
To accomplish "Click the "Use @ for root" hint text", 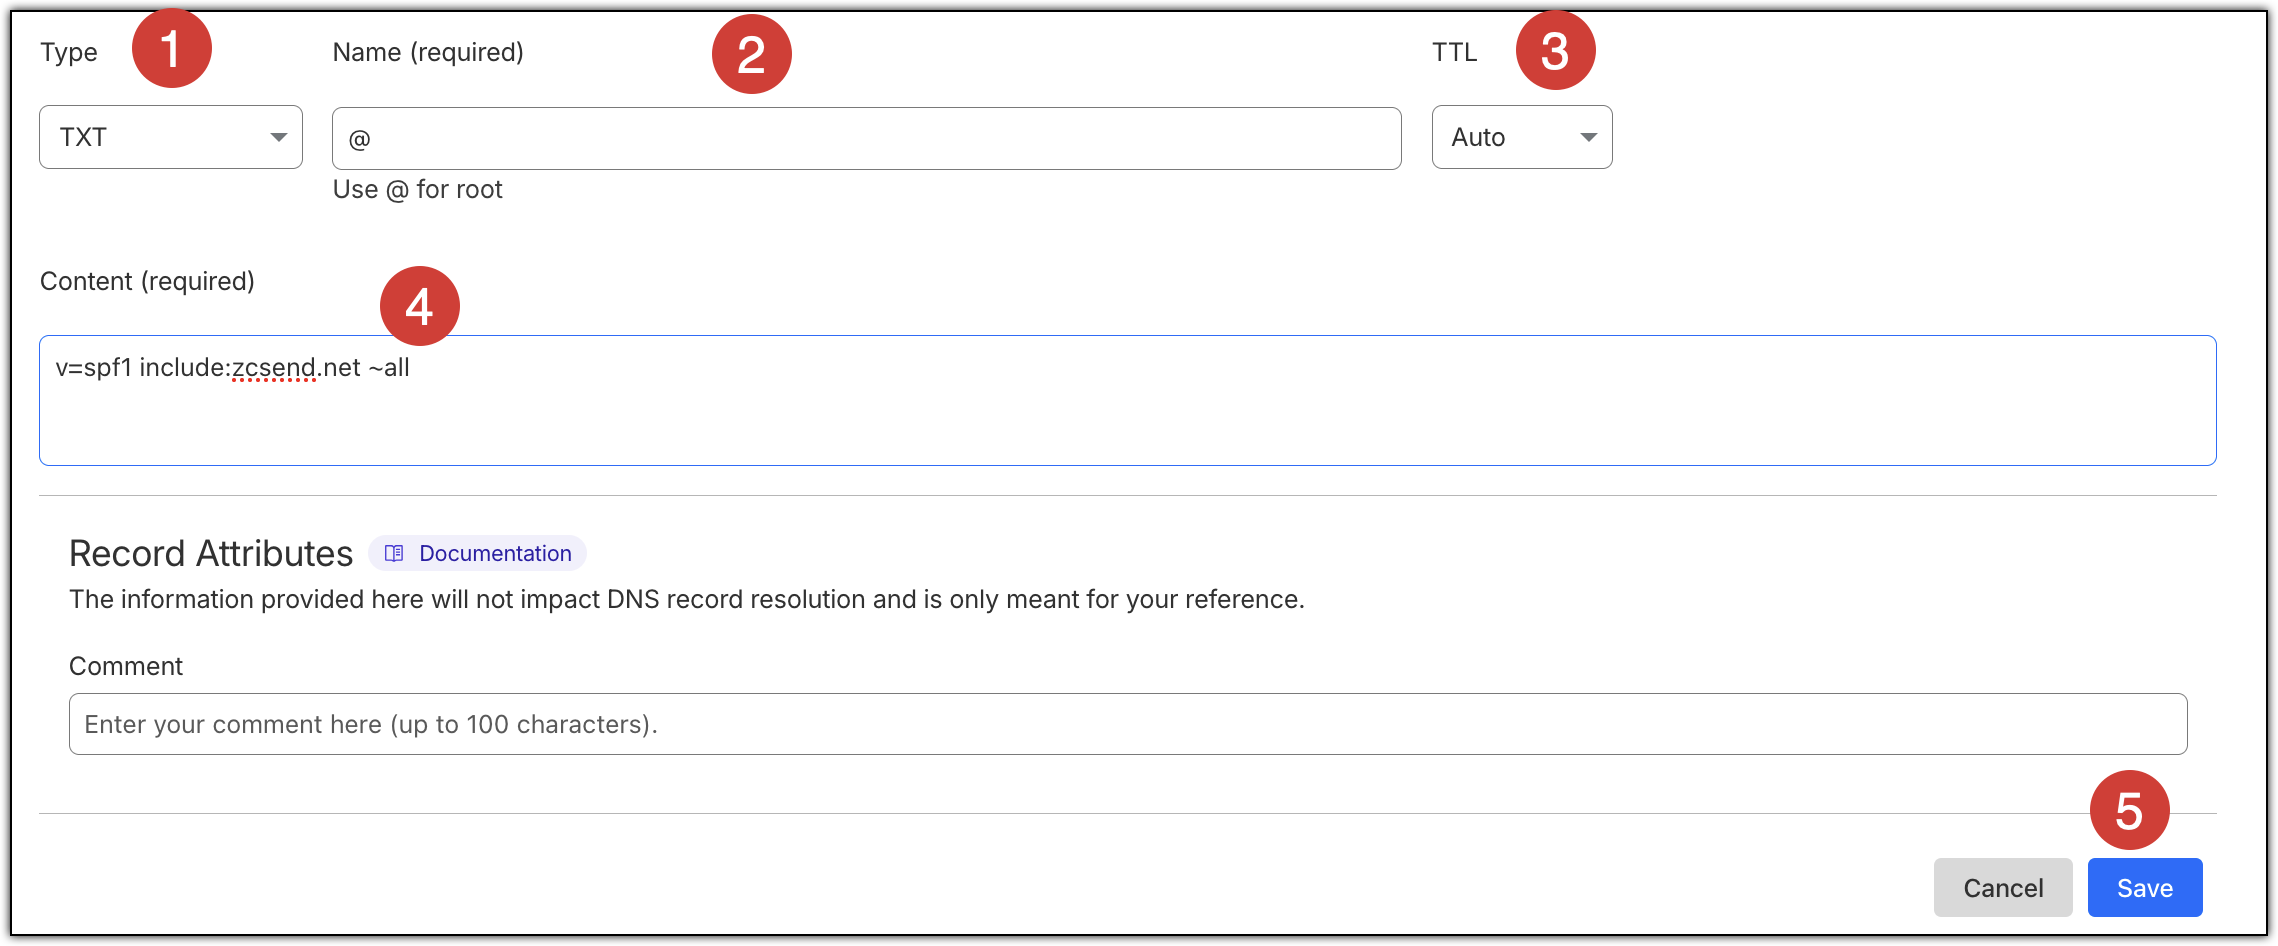I will [x=417, y=189].
